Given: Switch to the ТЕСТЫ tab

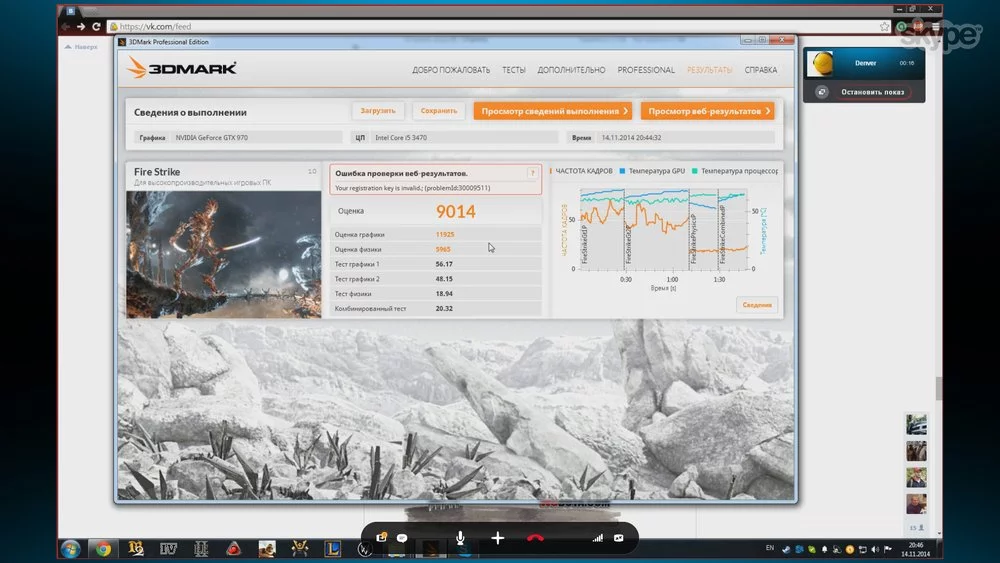Looking at the screenshot, I should pos(513,70).
